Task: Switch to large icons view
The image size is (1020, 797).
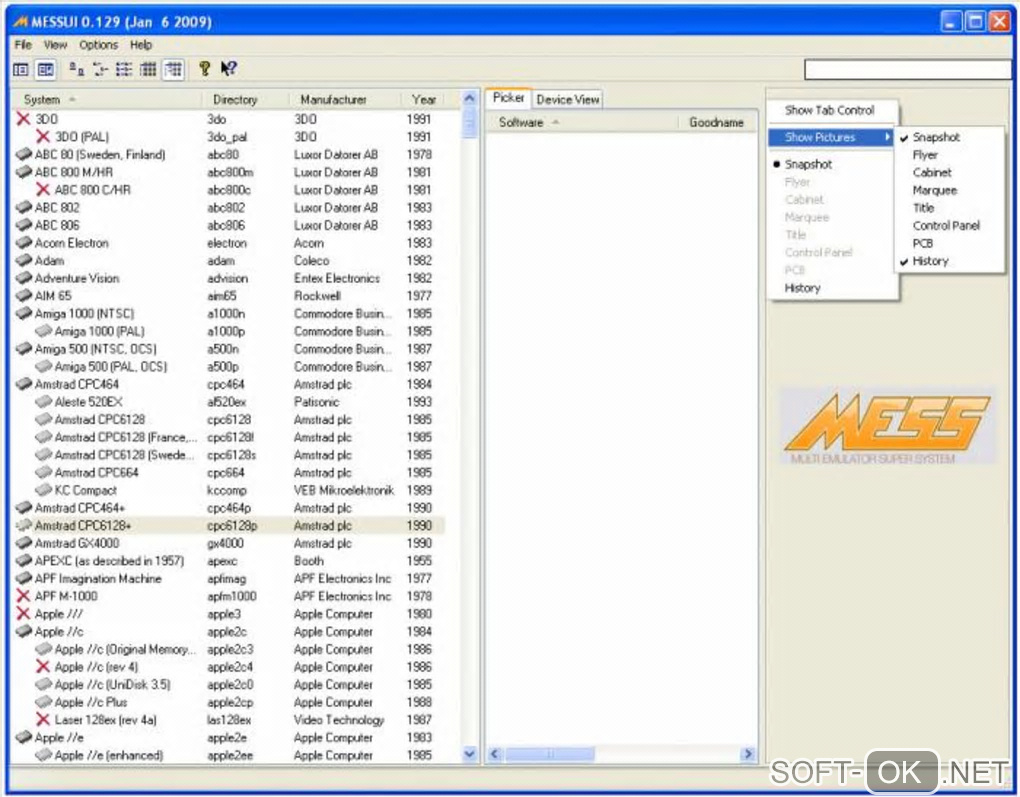Action: click(x=77, y=69)
